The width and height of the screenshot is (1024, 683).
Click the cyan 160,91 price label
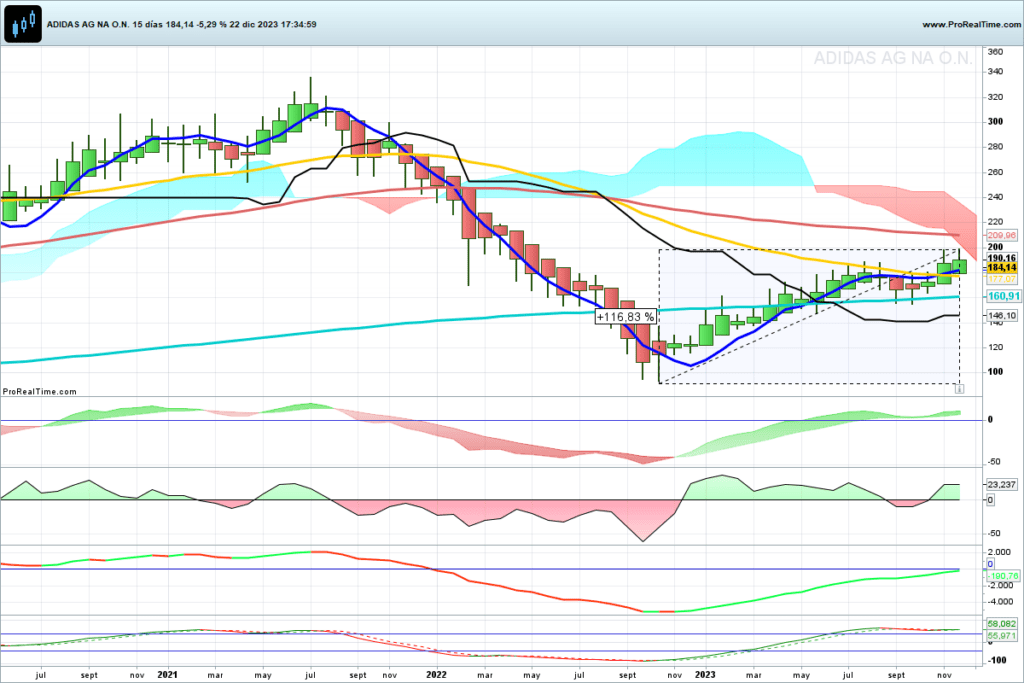(x=1003, y=296)
